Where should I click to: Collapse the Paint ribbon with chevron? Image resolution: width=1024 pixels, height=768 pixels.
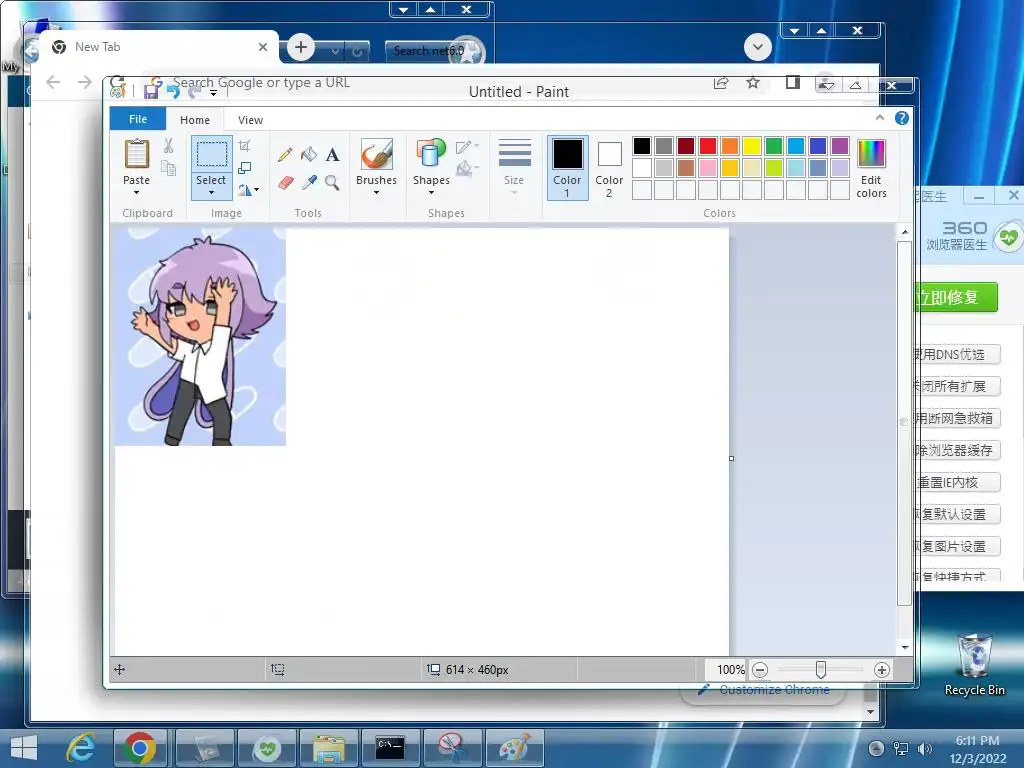point(880,118)
